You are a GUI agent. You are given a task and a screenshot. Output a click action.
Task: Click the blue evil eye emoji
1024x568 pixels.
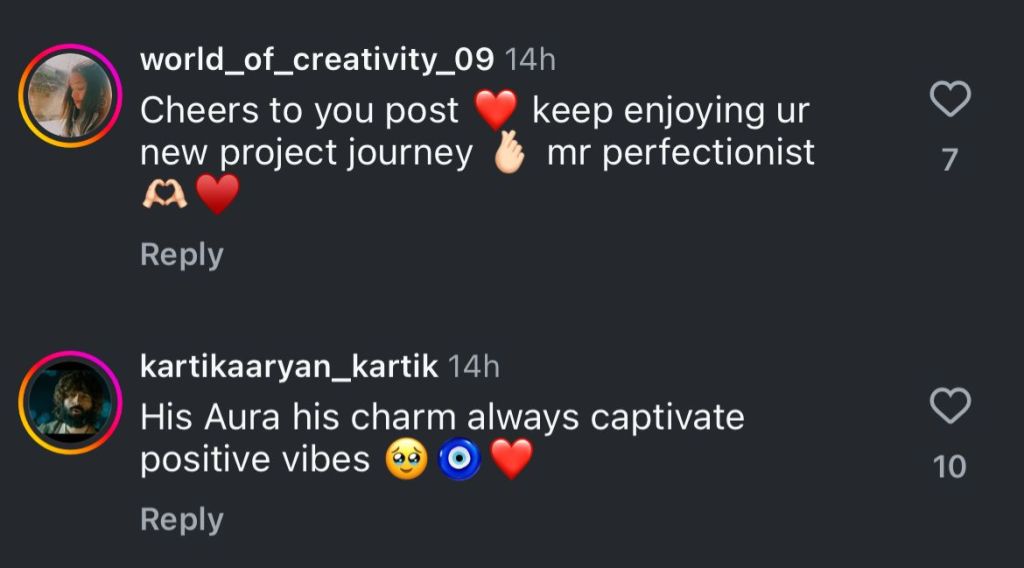pos(460,460)
